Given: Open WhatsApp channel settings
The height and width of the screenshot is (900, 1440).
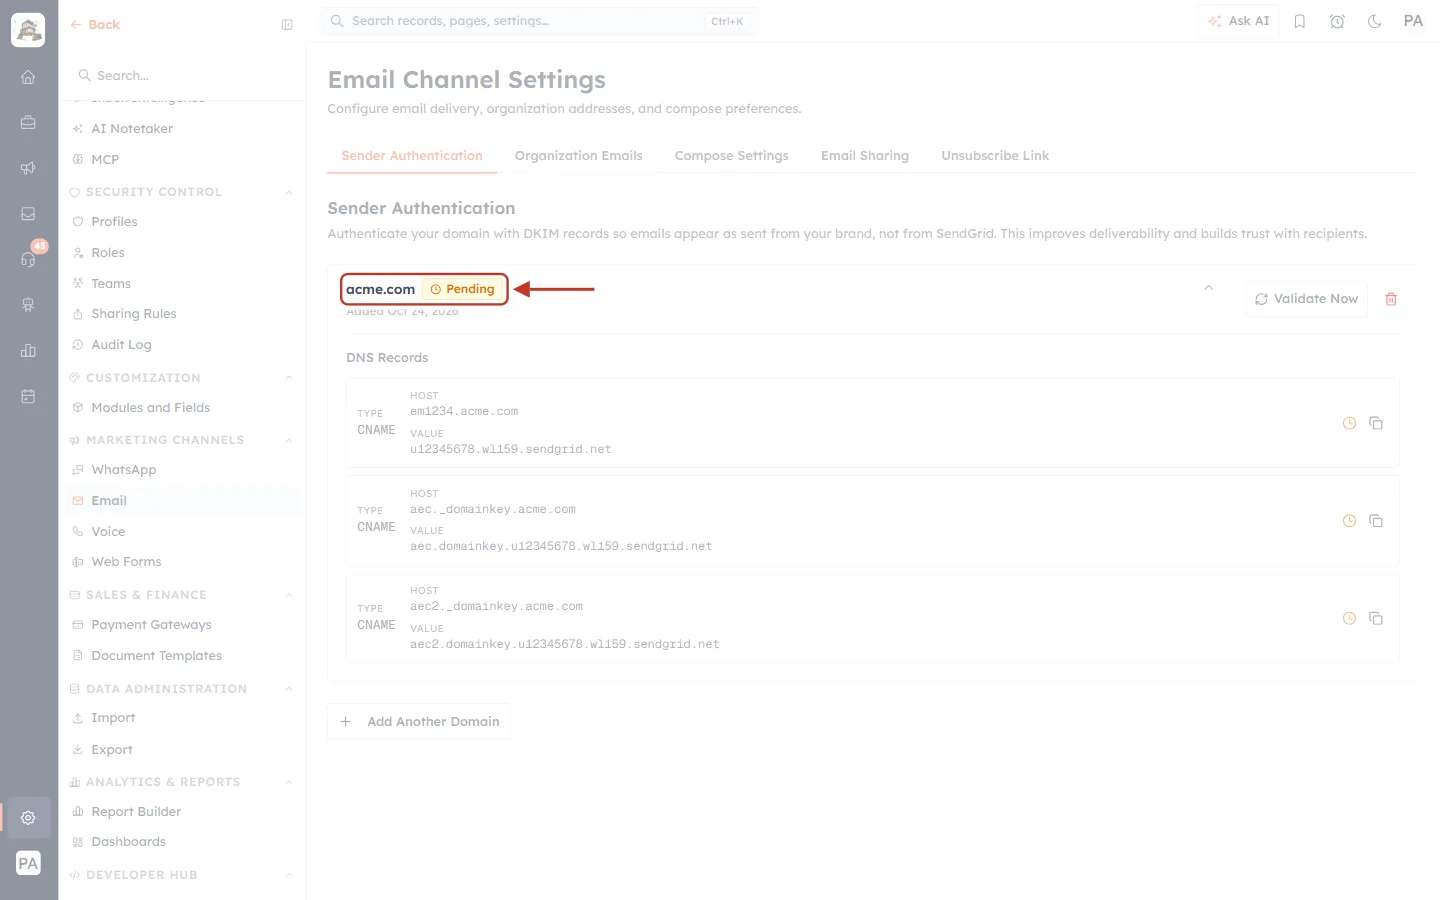Looking at the screenshot, I should pyautogui.click(x=123, y=470).
